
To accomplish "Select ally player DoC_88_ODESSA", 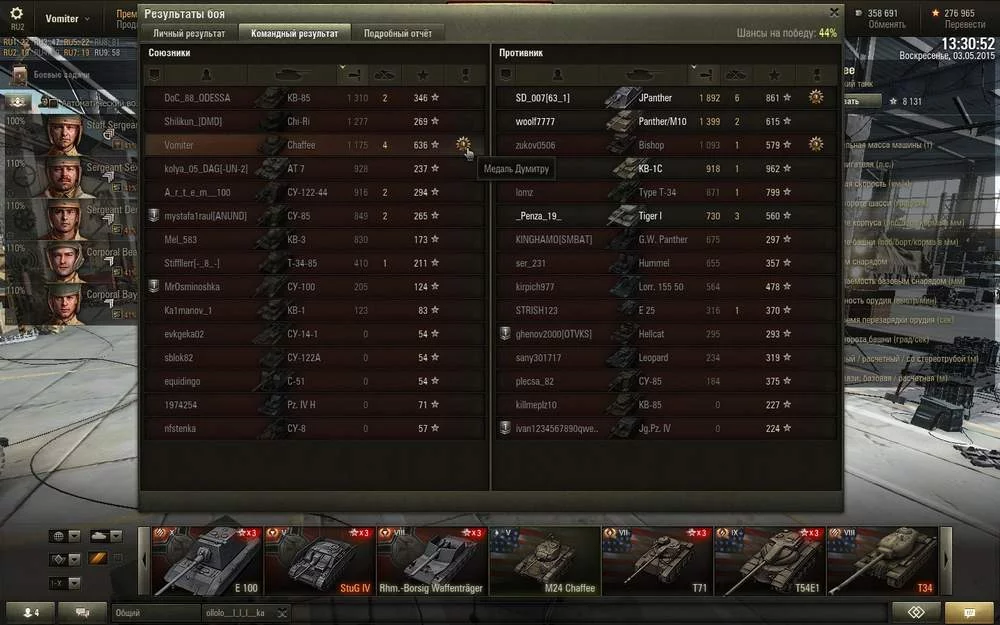I will pos(197,98).
